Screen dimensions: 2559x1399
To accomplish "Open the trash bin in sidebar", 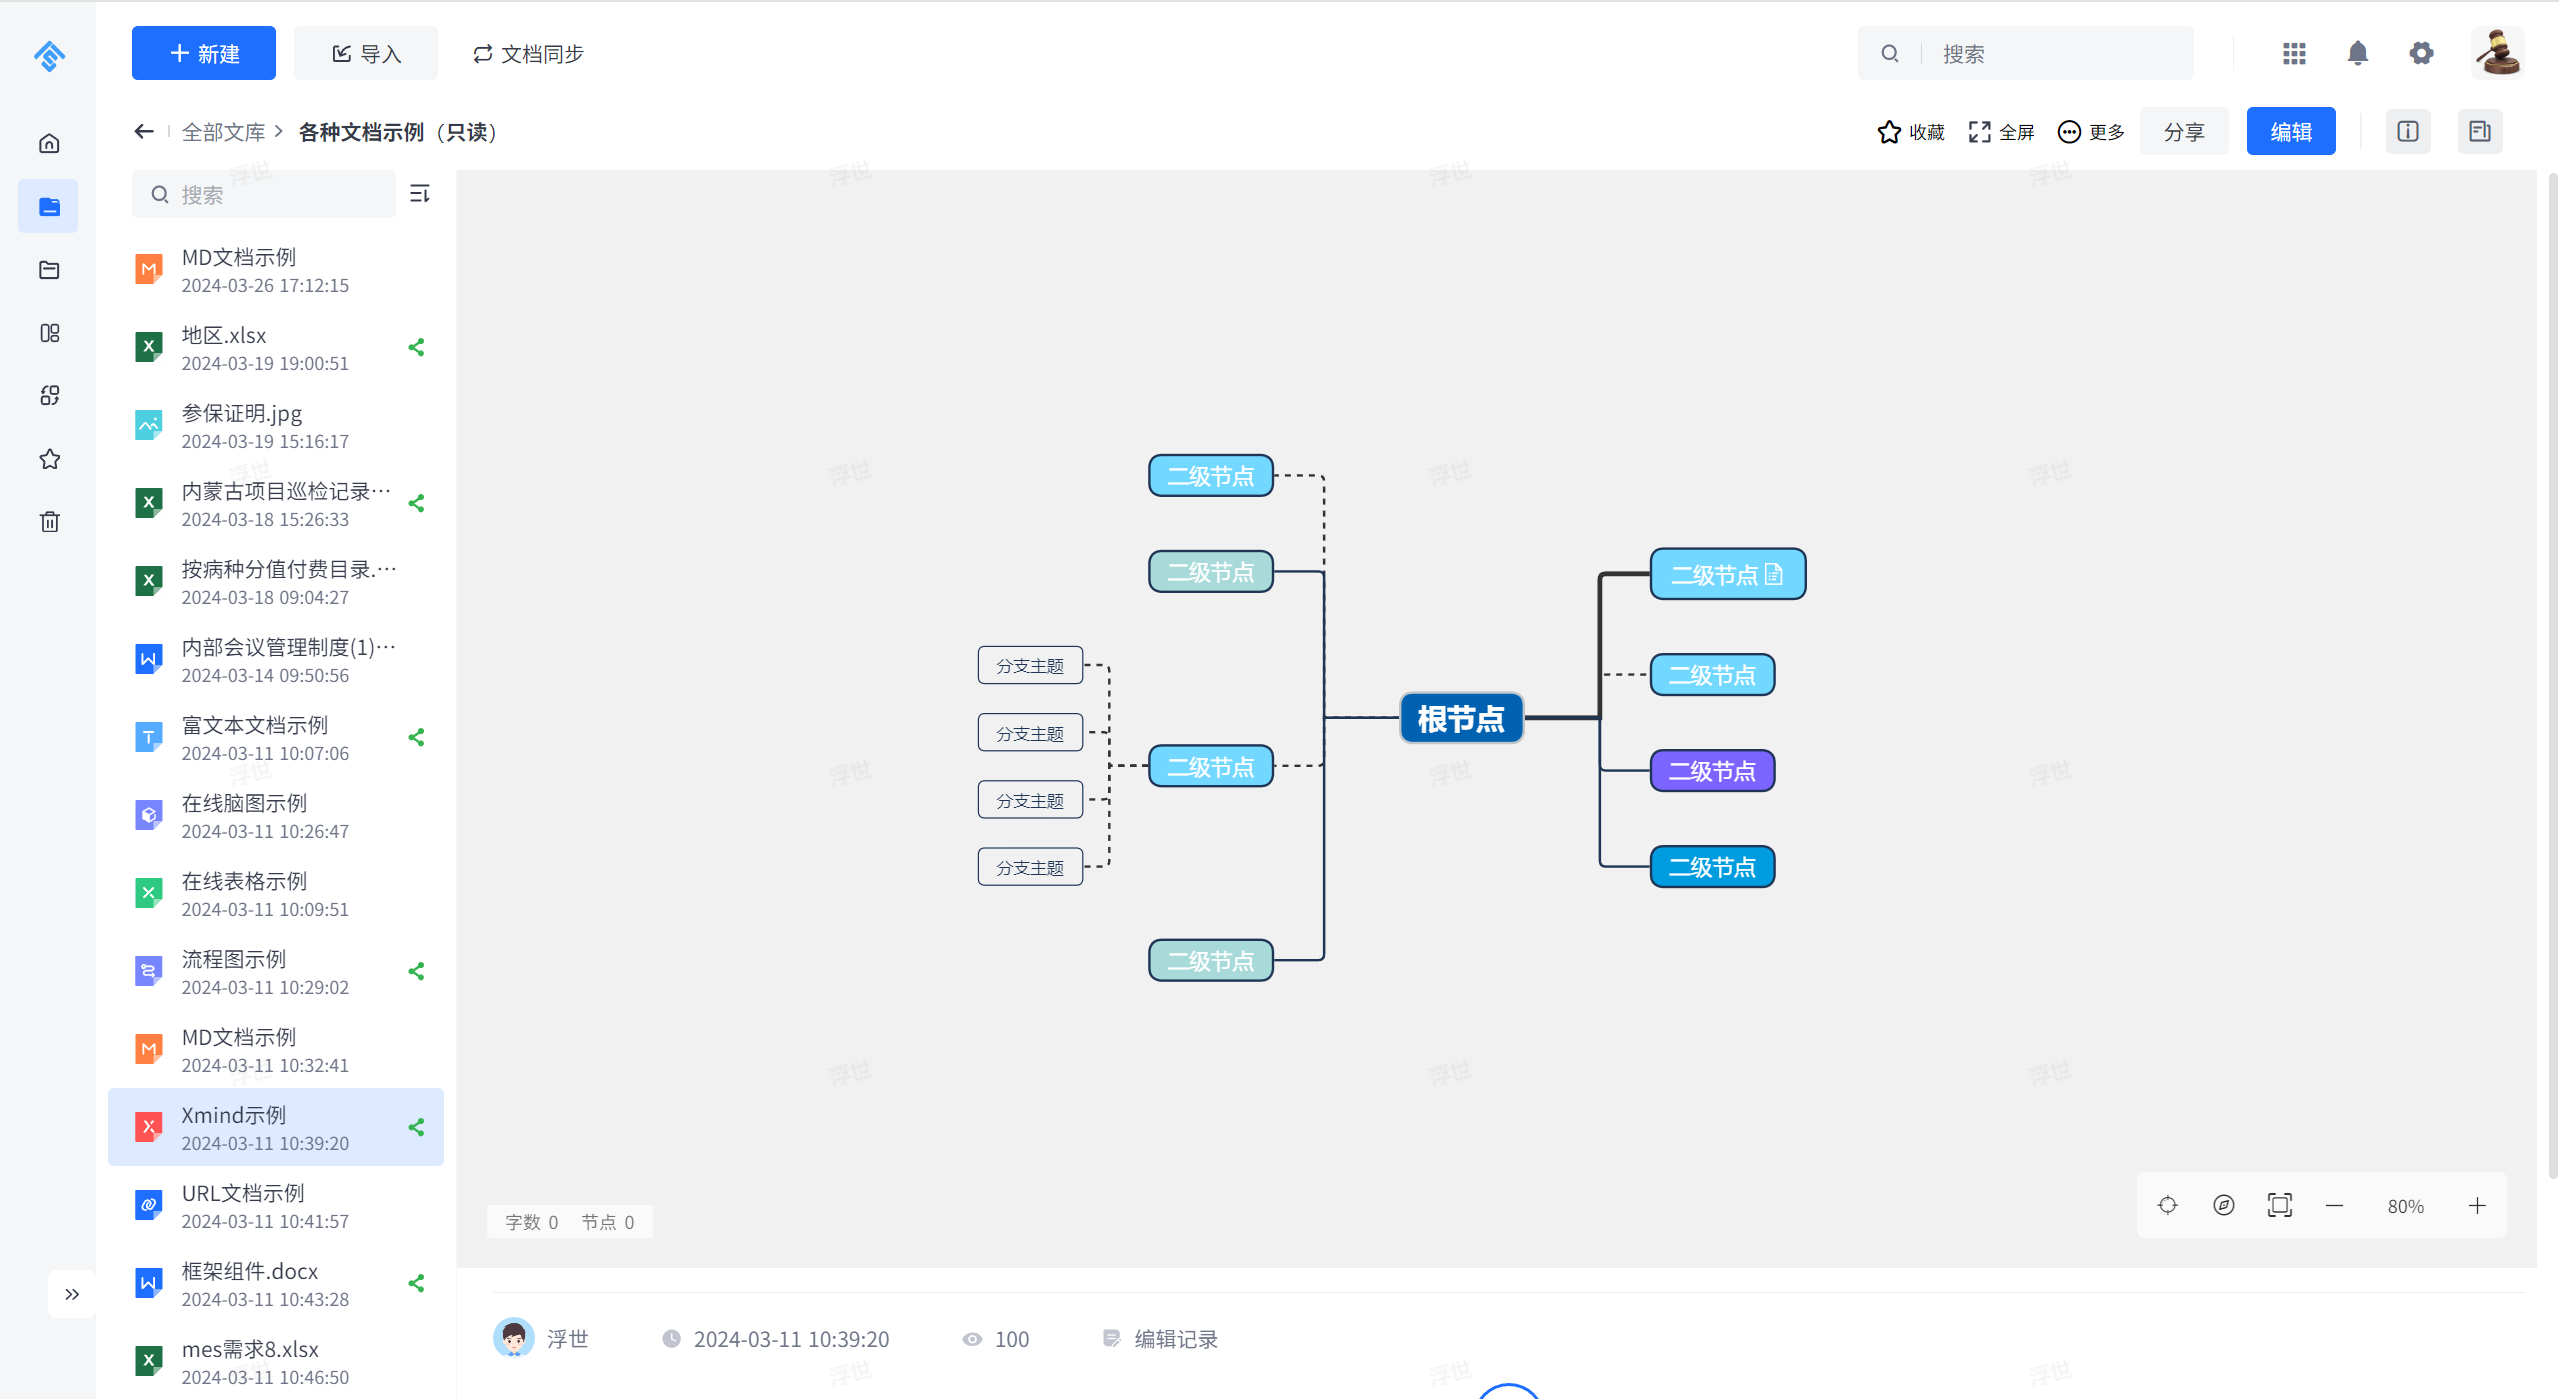I will (49, 521).
